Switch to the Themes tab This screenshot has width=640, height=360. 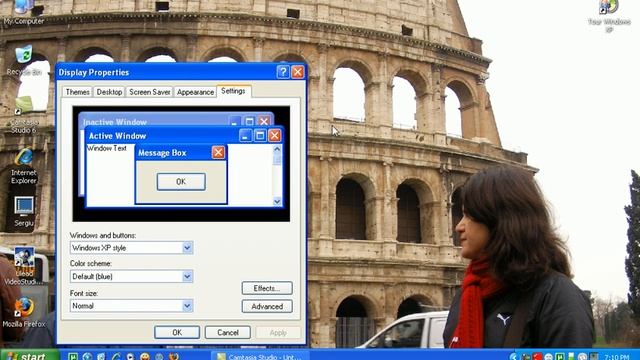(x=77, y=92)
